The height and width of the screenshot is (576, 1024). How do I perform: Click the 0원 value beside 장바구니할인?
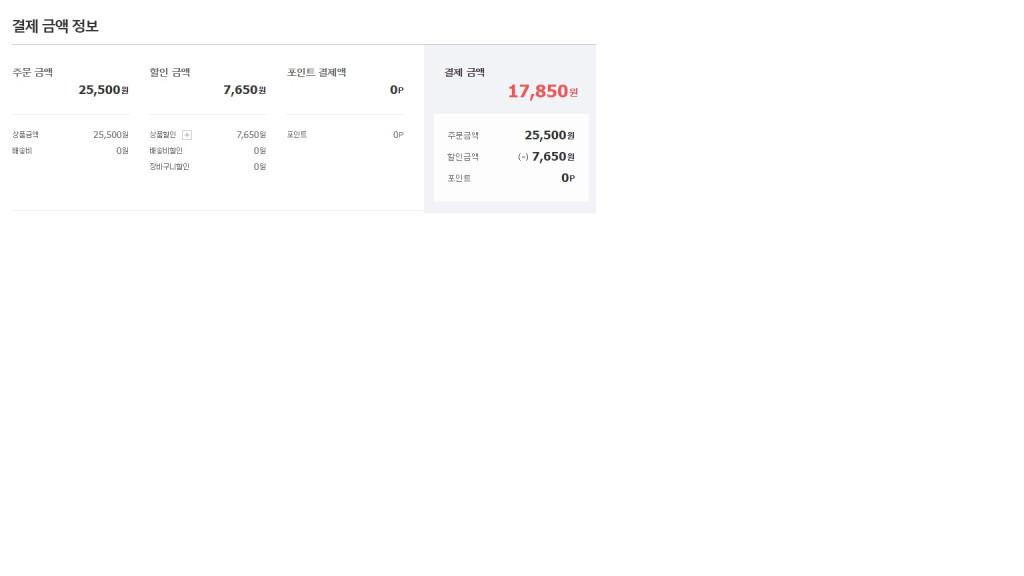point(260,167)
